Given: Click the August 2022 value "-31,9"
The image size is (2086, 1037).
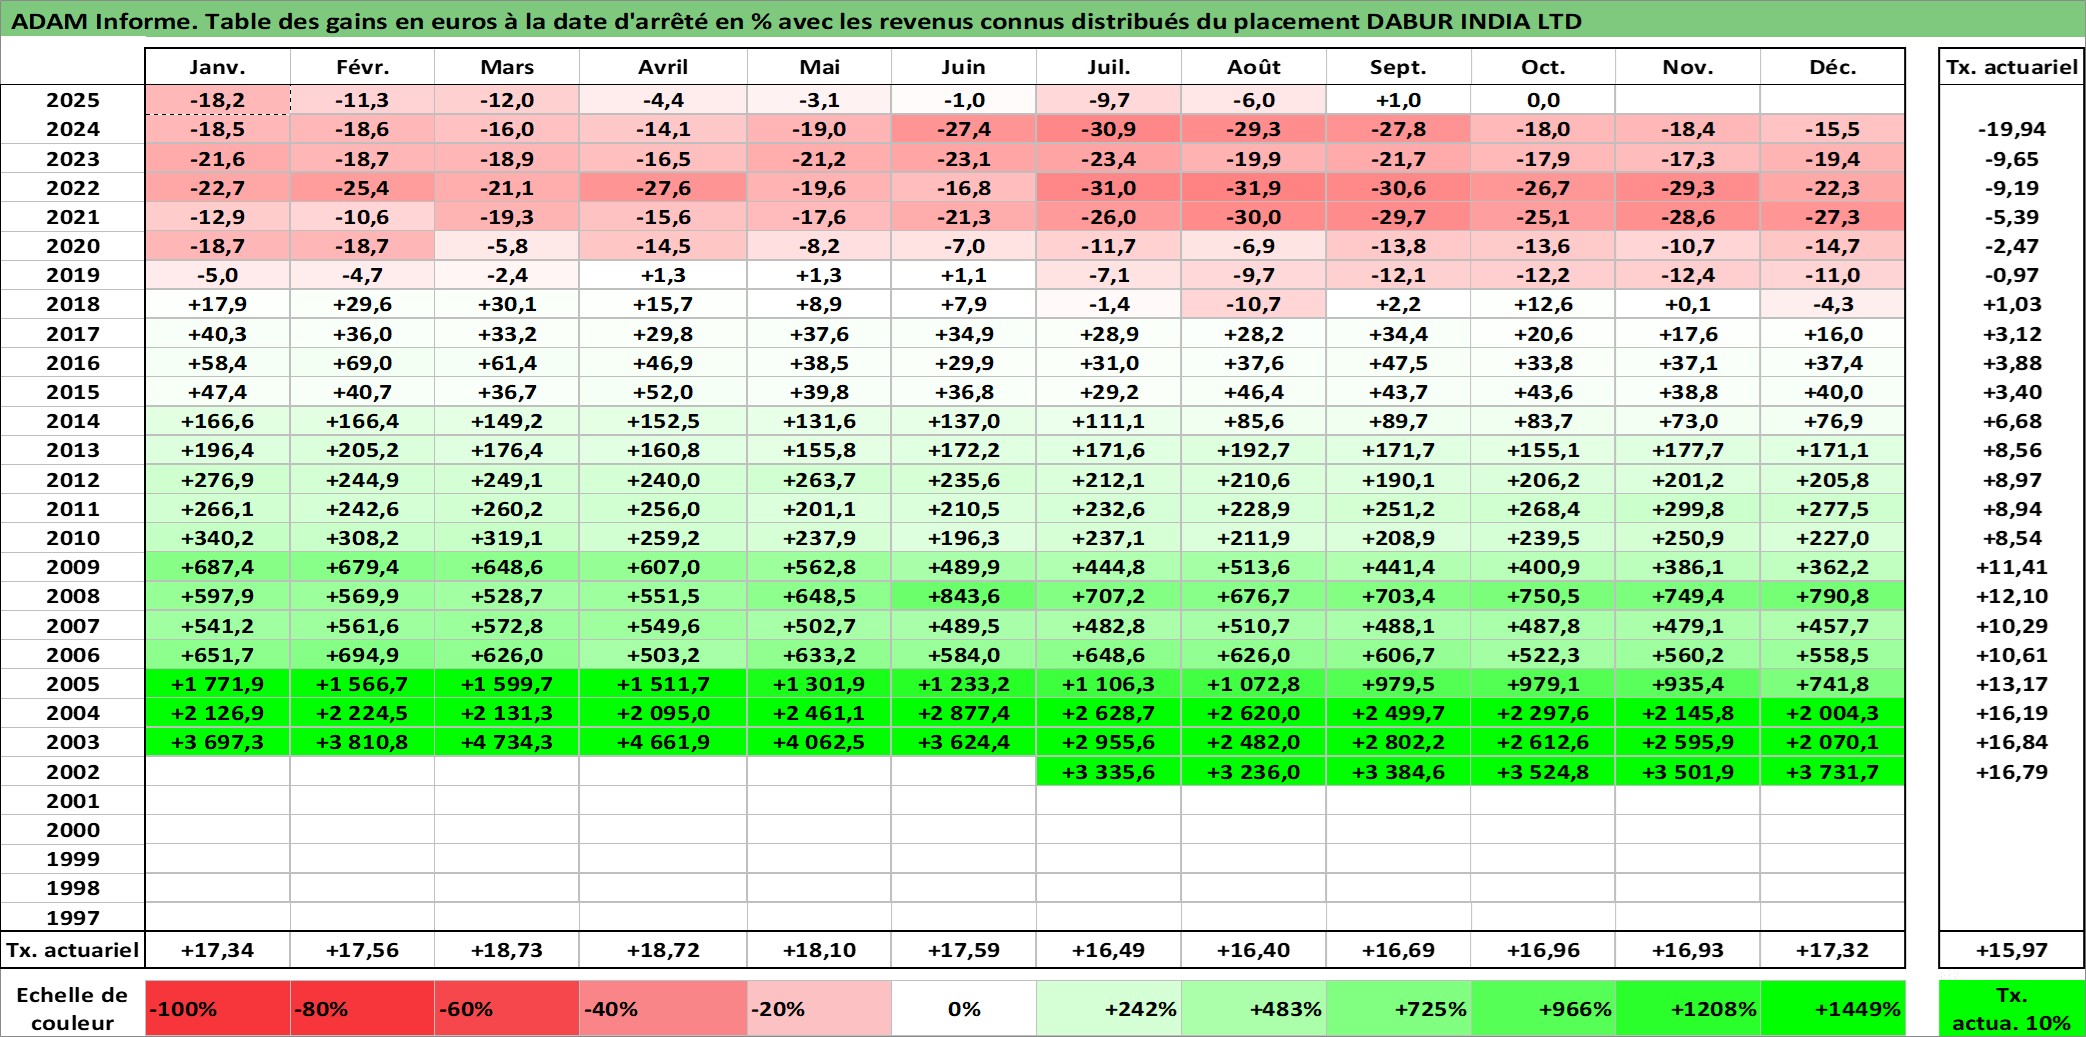Looking at the screenshot, I should [x=1254, y=188].
